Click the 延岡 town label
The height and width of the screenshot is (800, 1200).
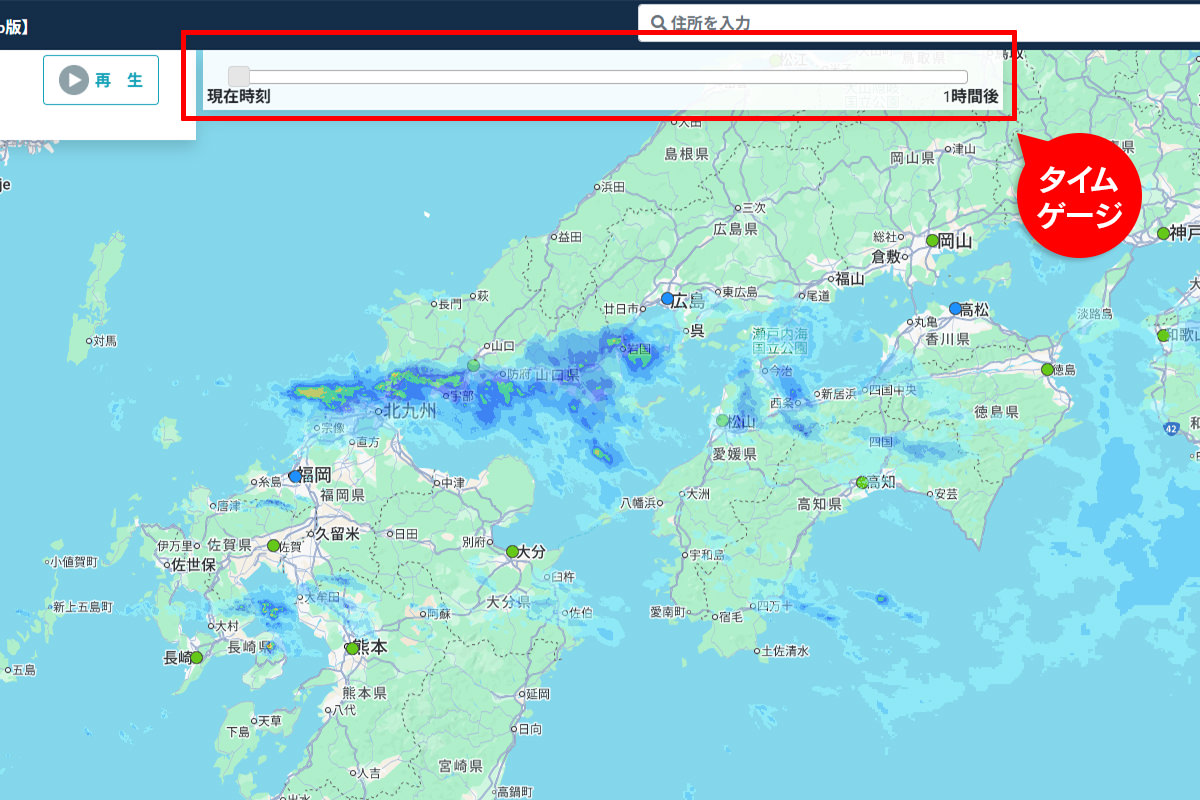click(537, 694)
